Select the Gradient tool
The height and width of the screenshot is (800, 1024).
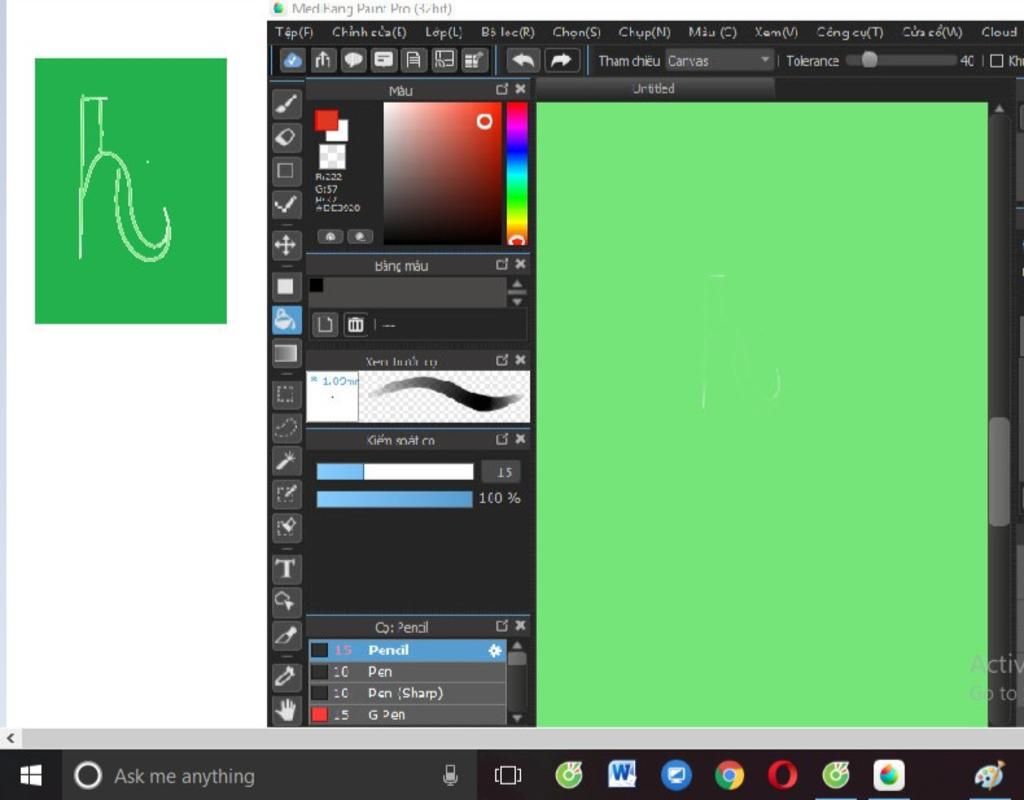coord(286,353)
